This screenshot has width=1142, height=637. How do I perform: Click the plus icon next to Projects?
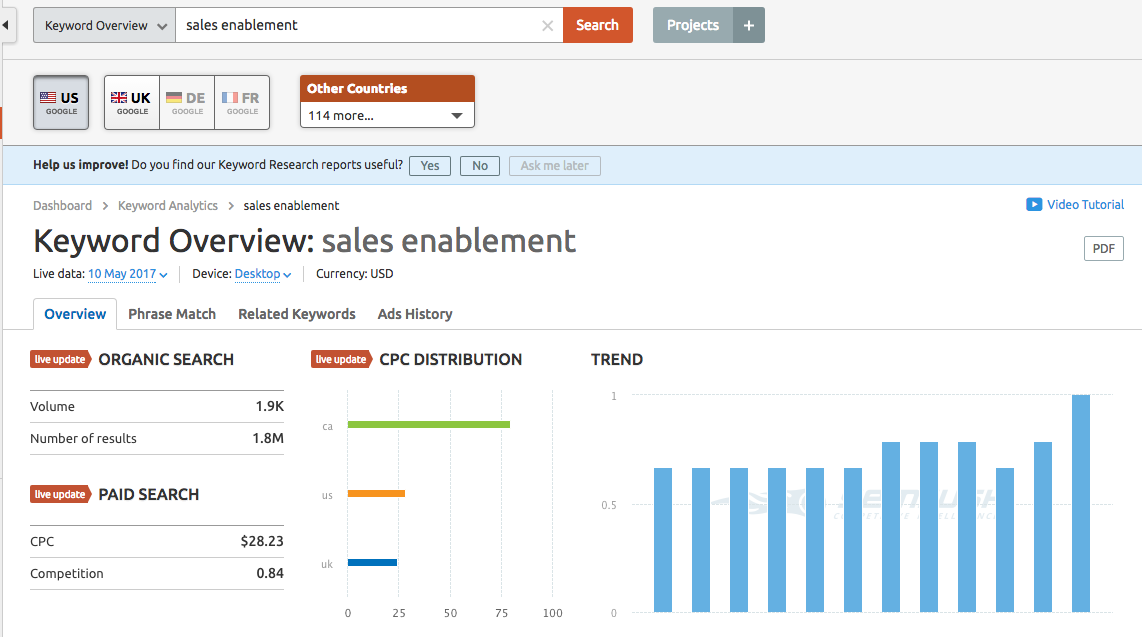coord(748,25)
